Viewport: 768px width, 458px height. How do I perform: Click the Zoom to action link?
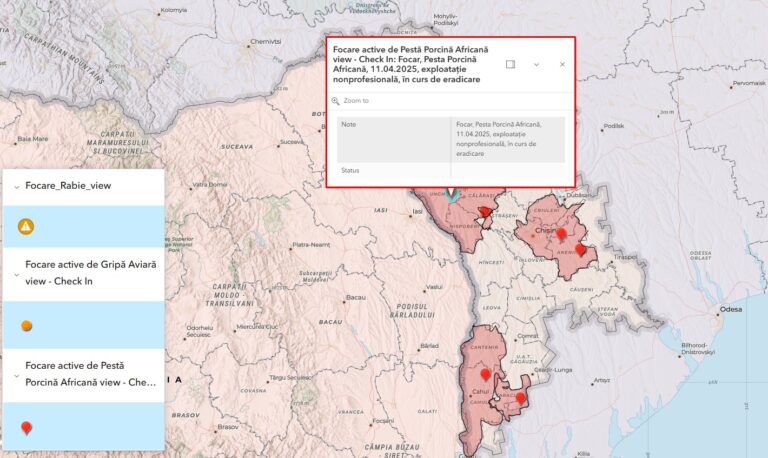(355, 101)
